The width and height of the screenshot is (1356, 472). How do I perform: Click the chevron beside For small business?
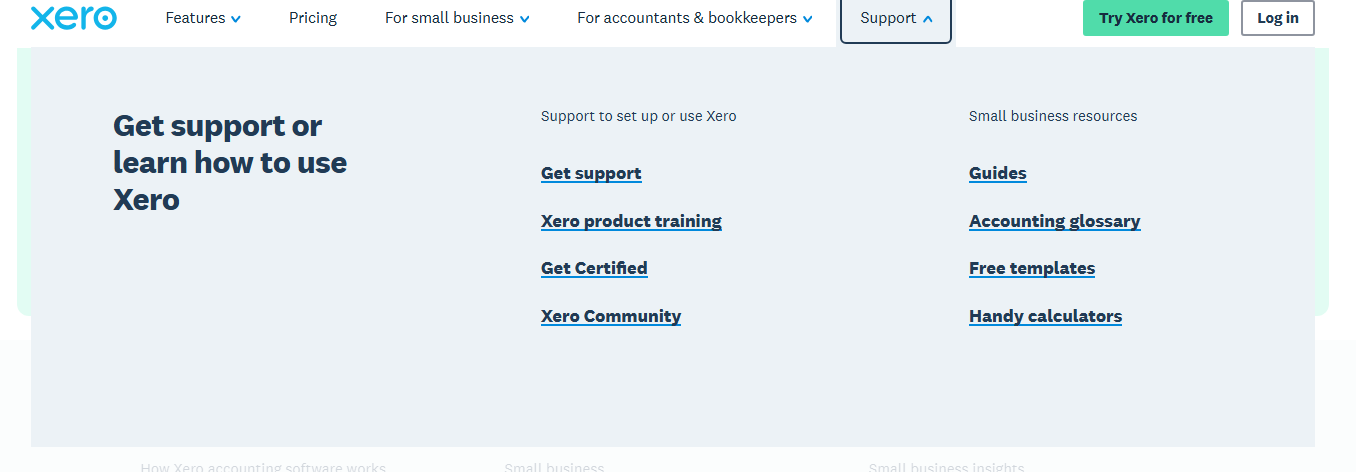tap(525, 19)
